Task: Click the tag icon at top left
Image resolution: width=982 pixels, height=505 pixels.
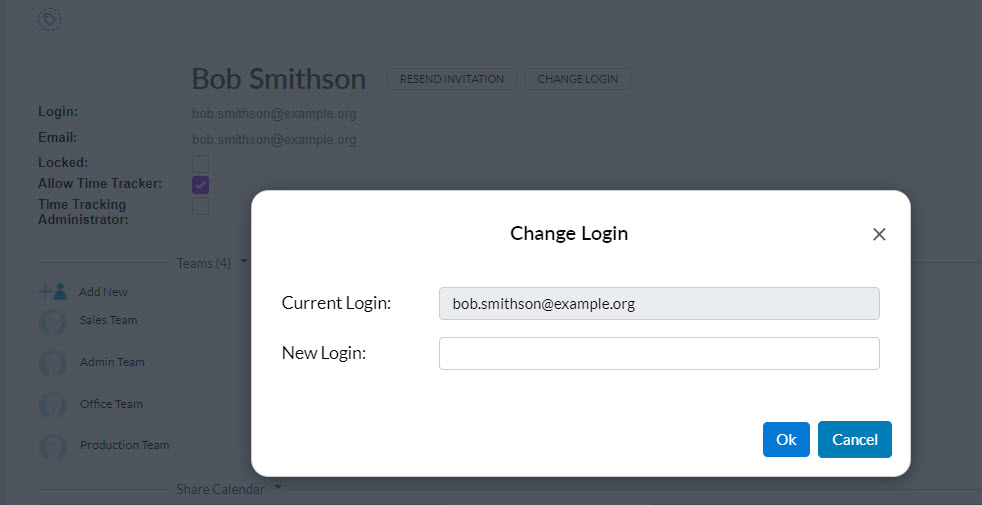Action: click(49, 19)
